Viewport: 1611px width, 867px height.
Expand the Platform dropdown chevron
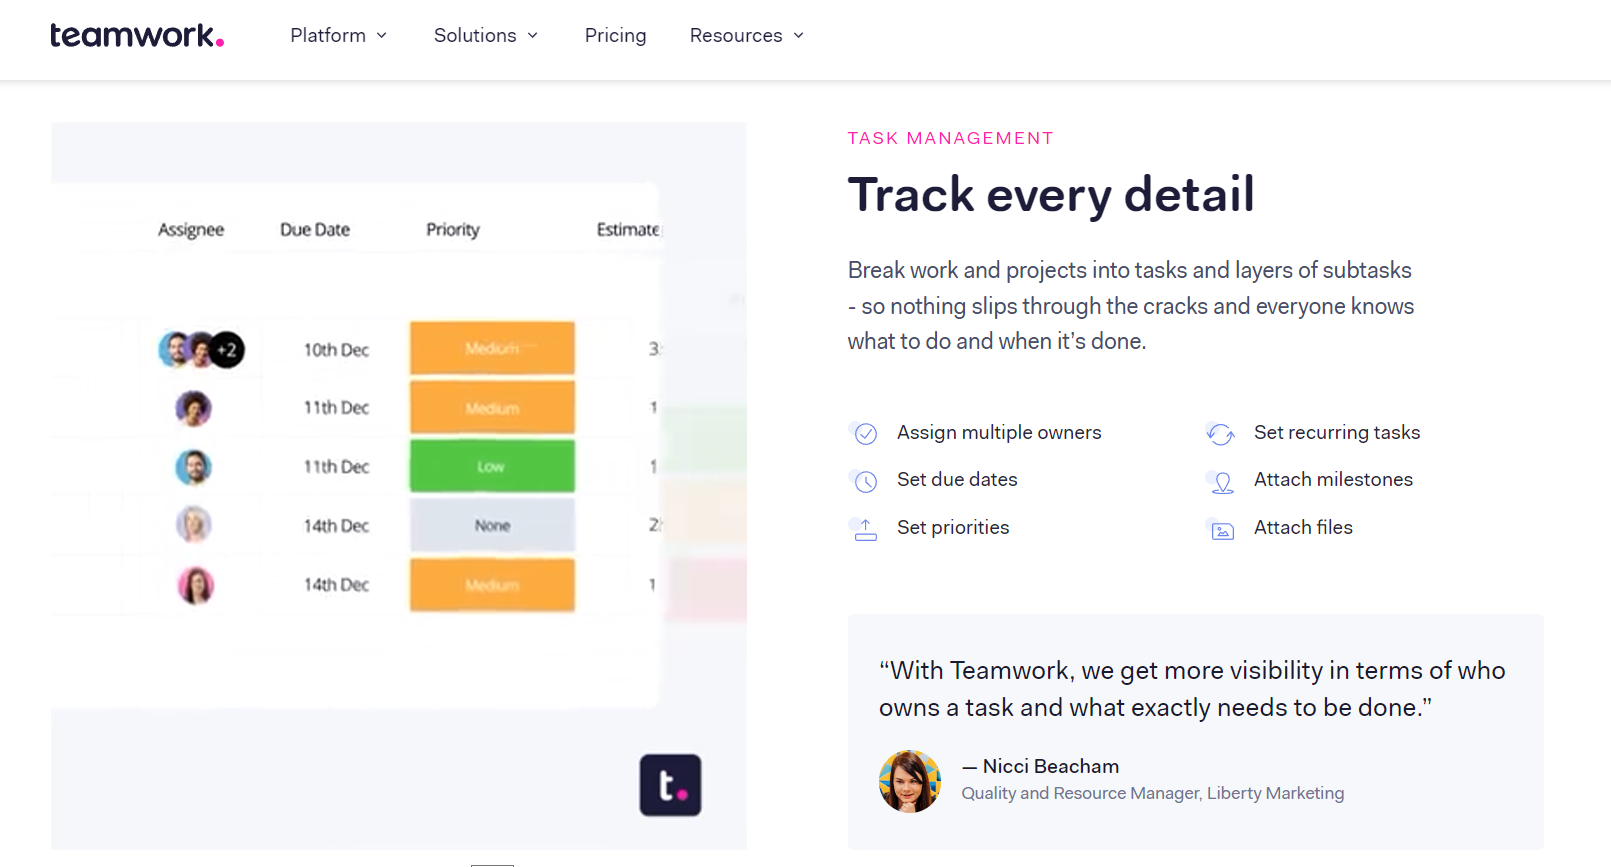[381, 36]
